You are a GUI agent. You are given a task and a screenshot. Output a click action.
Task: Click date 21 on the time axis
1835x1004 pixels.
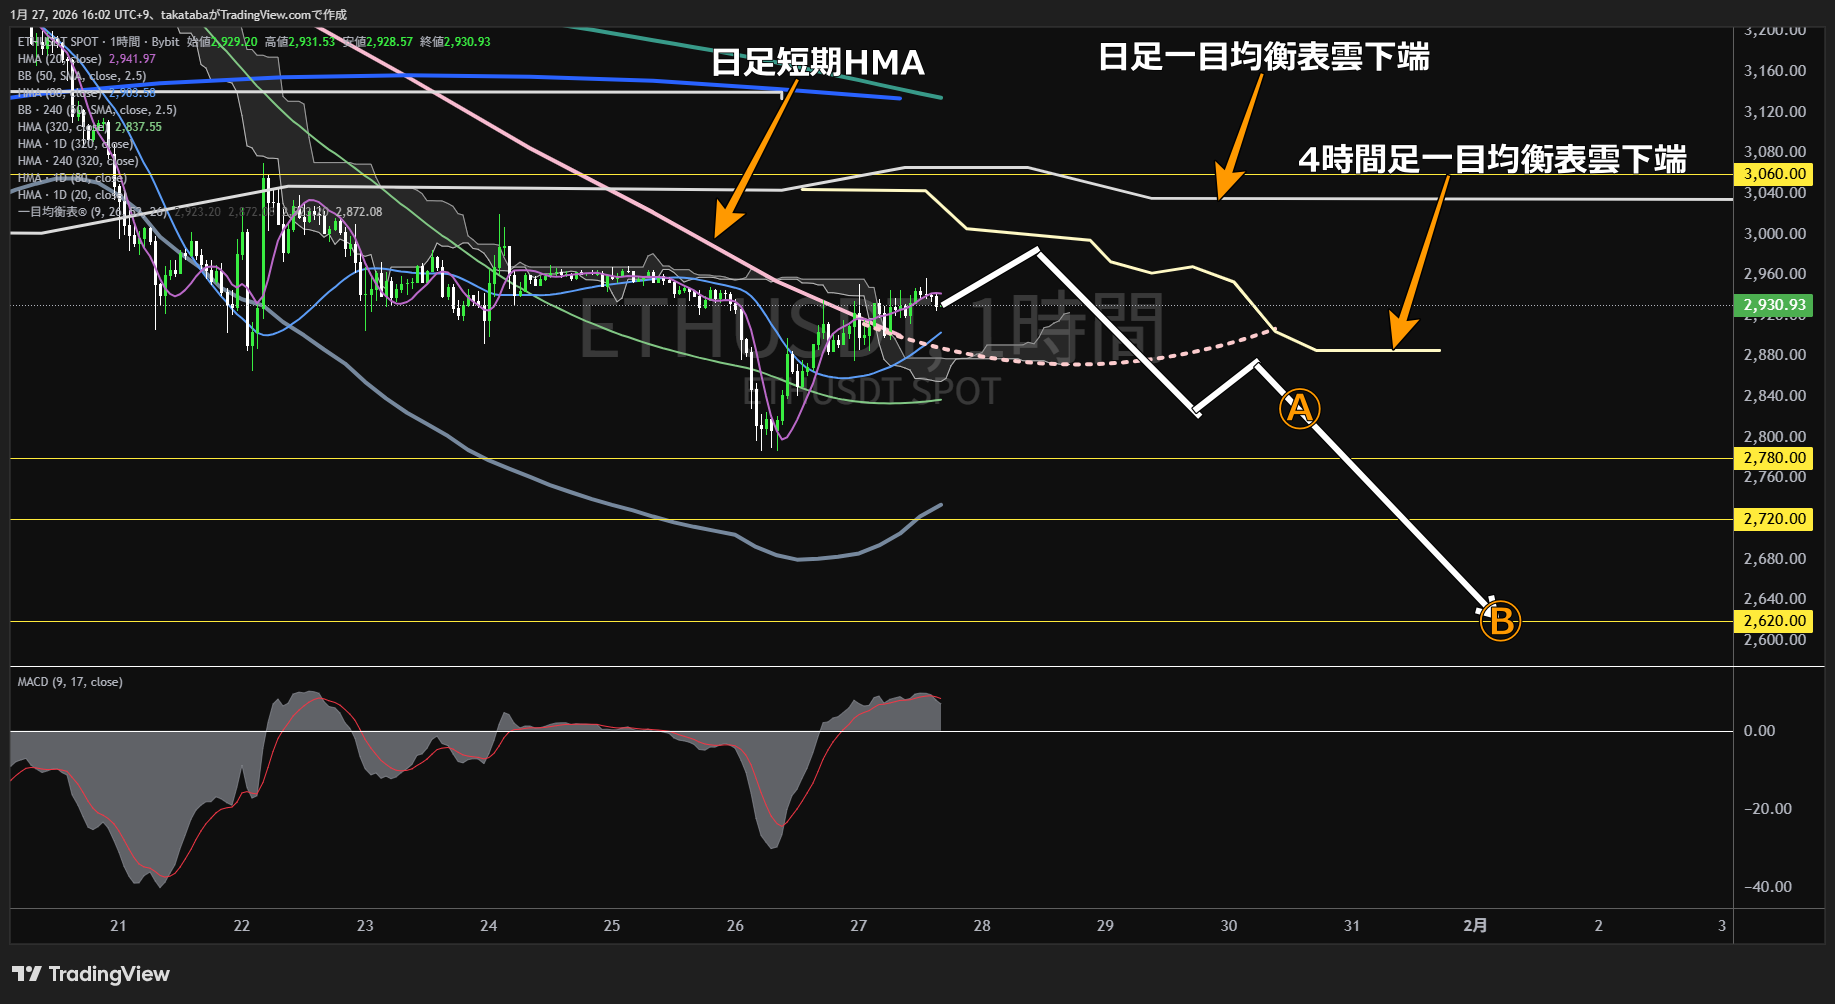click(118, 926)
